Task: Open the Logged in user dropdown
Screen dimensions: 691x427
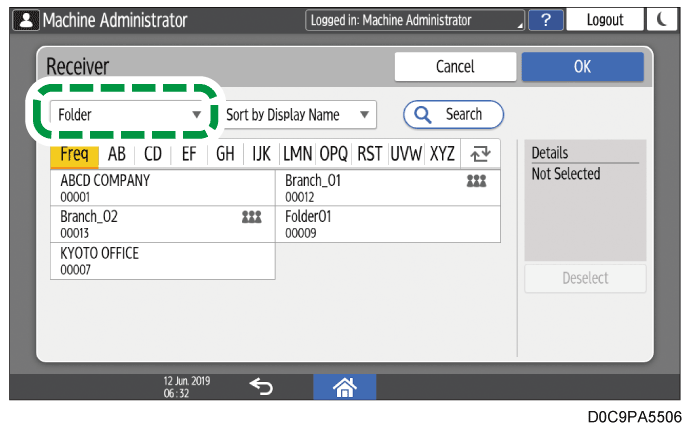Action: point(415,20)
